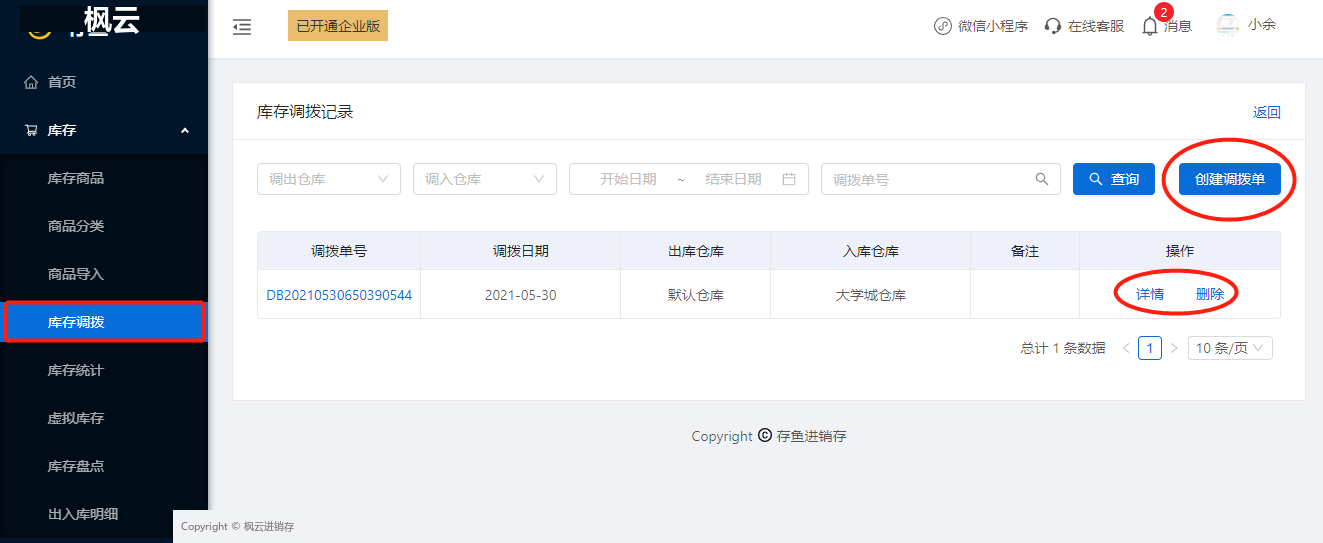
Task: Click the 微信小程序 label
Action: 993,26
